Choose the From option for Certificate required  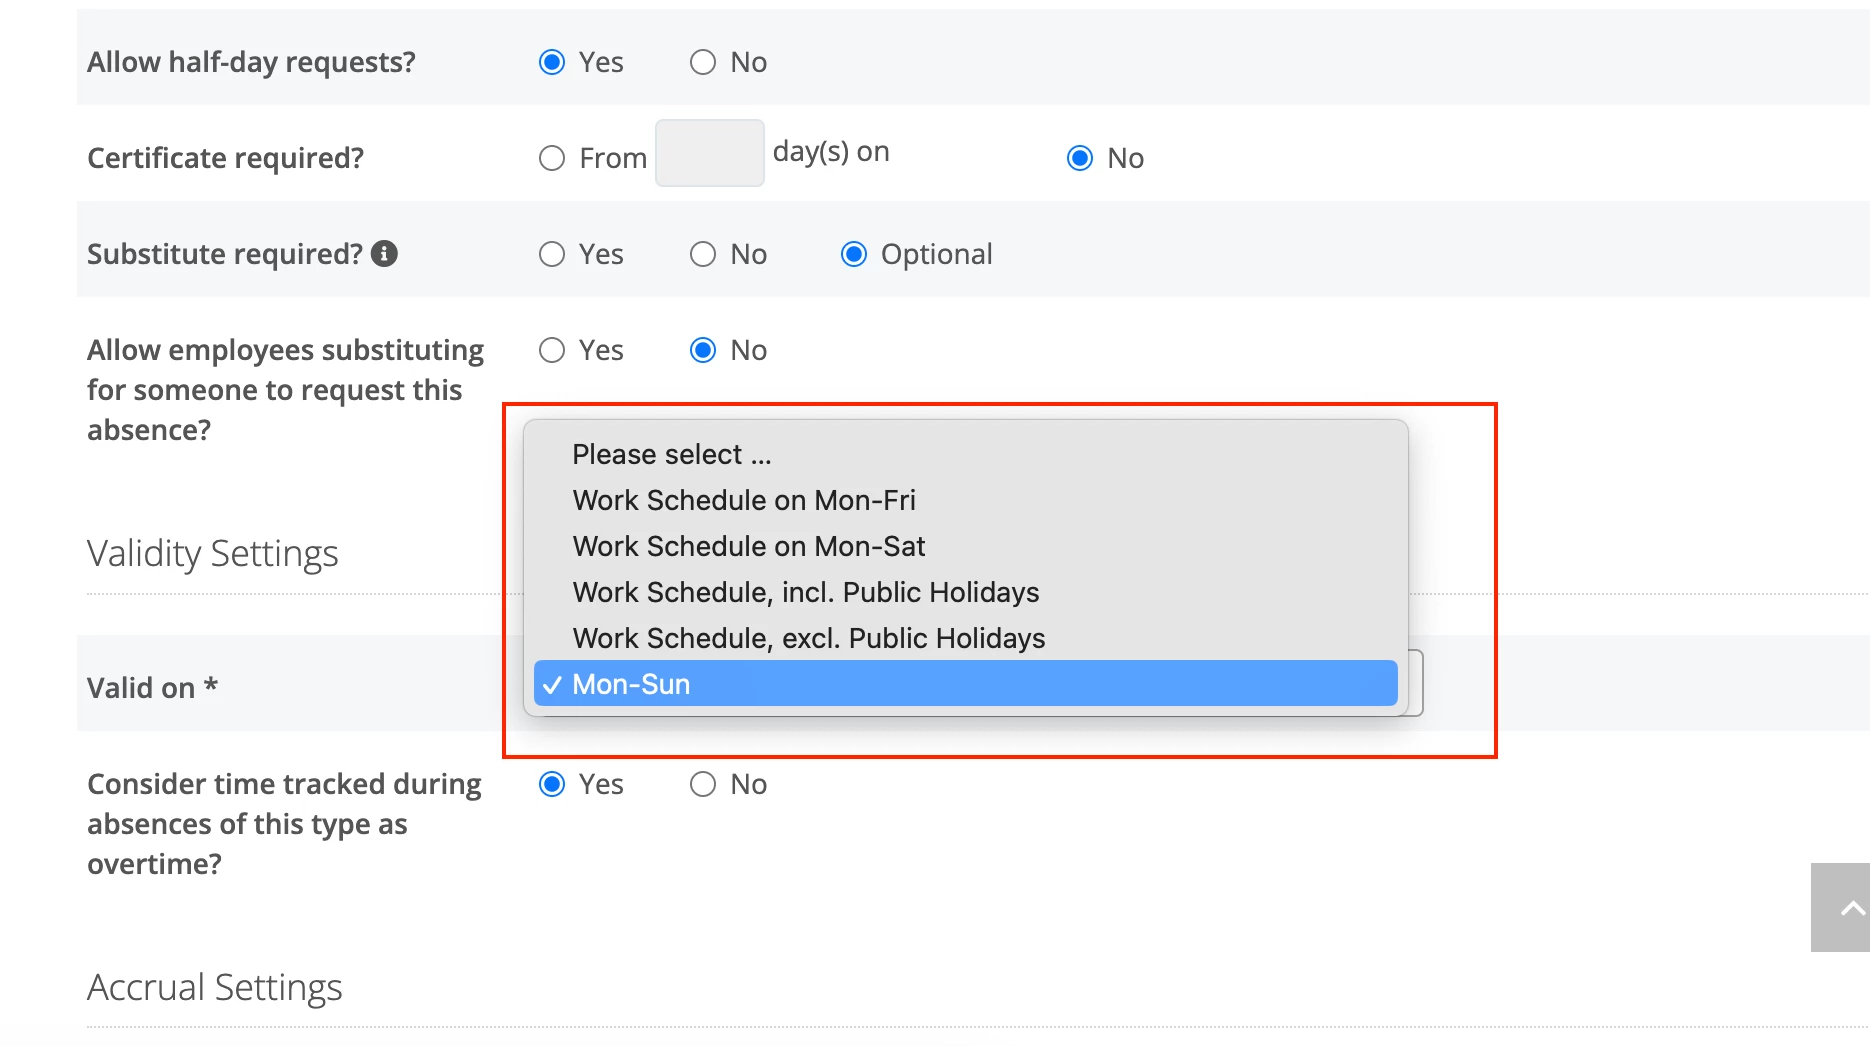[552, 158]
